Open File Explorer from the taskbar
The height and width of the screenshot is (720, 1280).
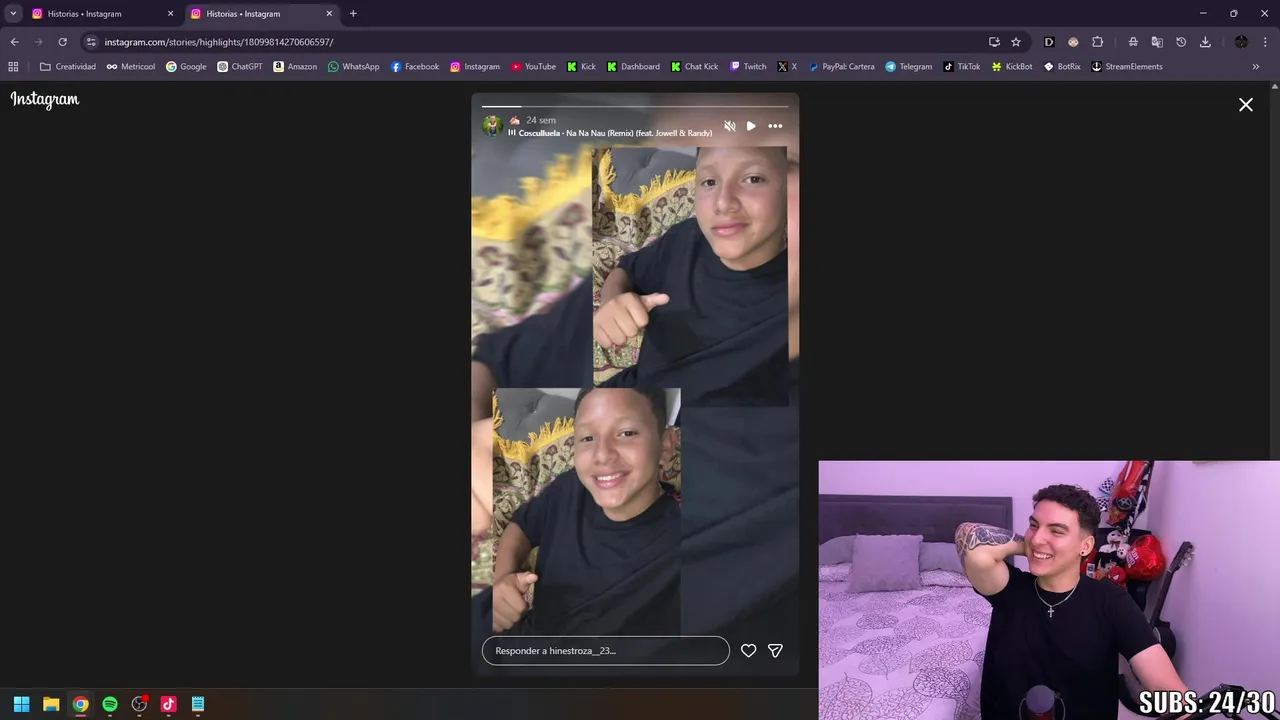pyautogui.click(x=51, y=704)
